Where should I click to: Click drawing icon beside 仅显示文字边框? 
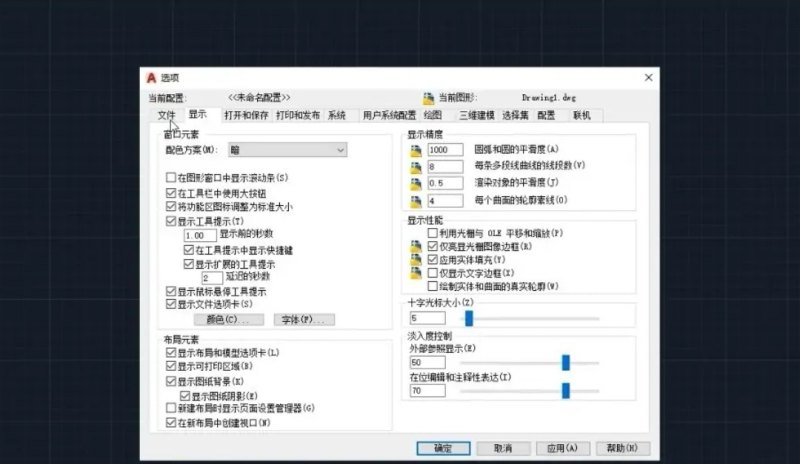(x=416, y=273)
